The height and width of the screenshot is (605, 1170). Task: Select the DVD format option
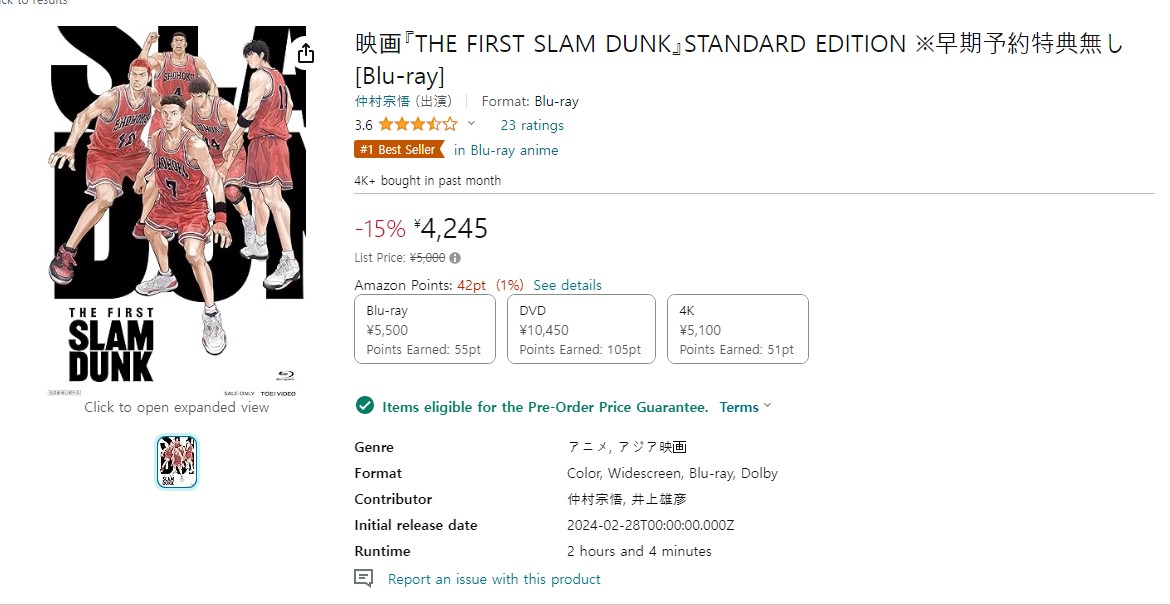(x=580, y=329)
